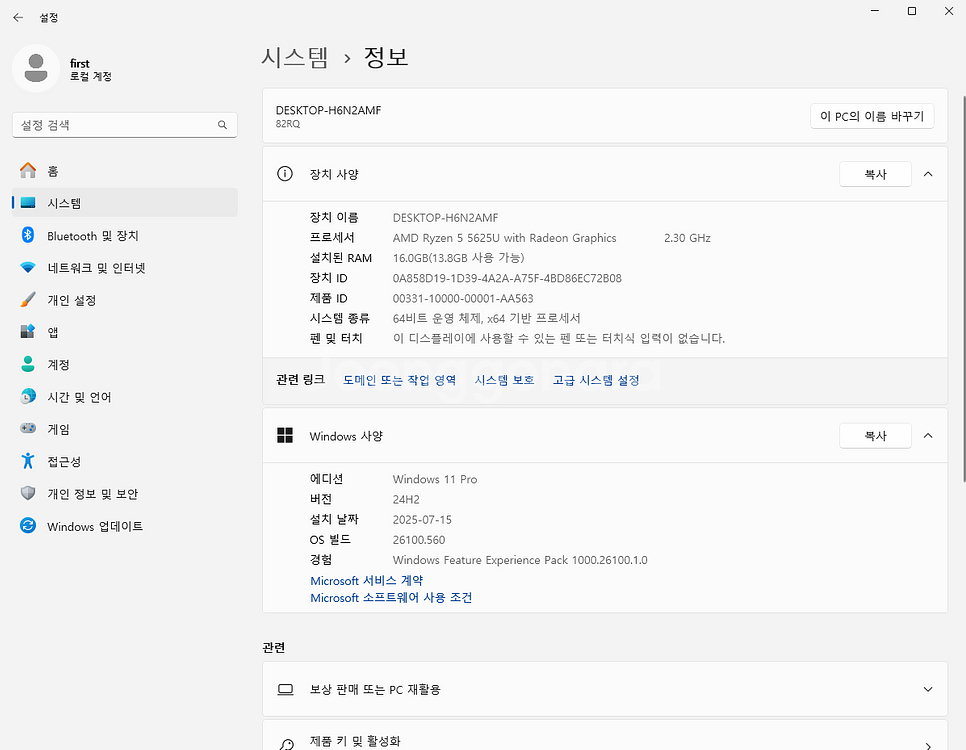Image resolution: width=966 pixels, height=750 pixels.
Task: Open 고급 시스템 설정 link
Action: coord(596,380)
